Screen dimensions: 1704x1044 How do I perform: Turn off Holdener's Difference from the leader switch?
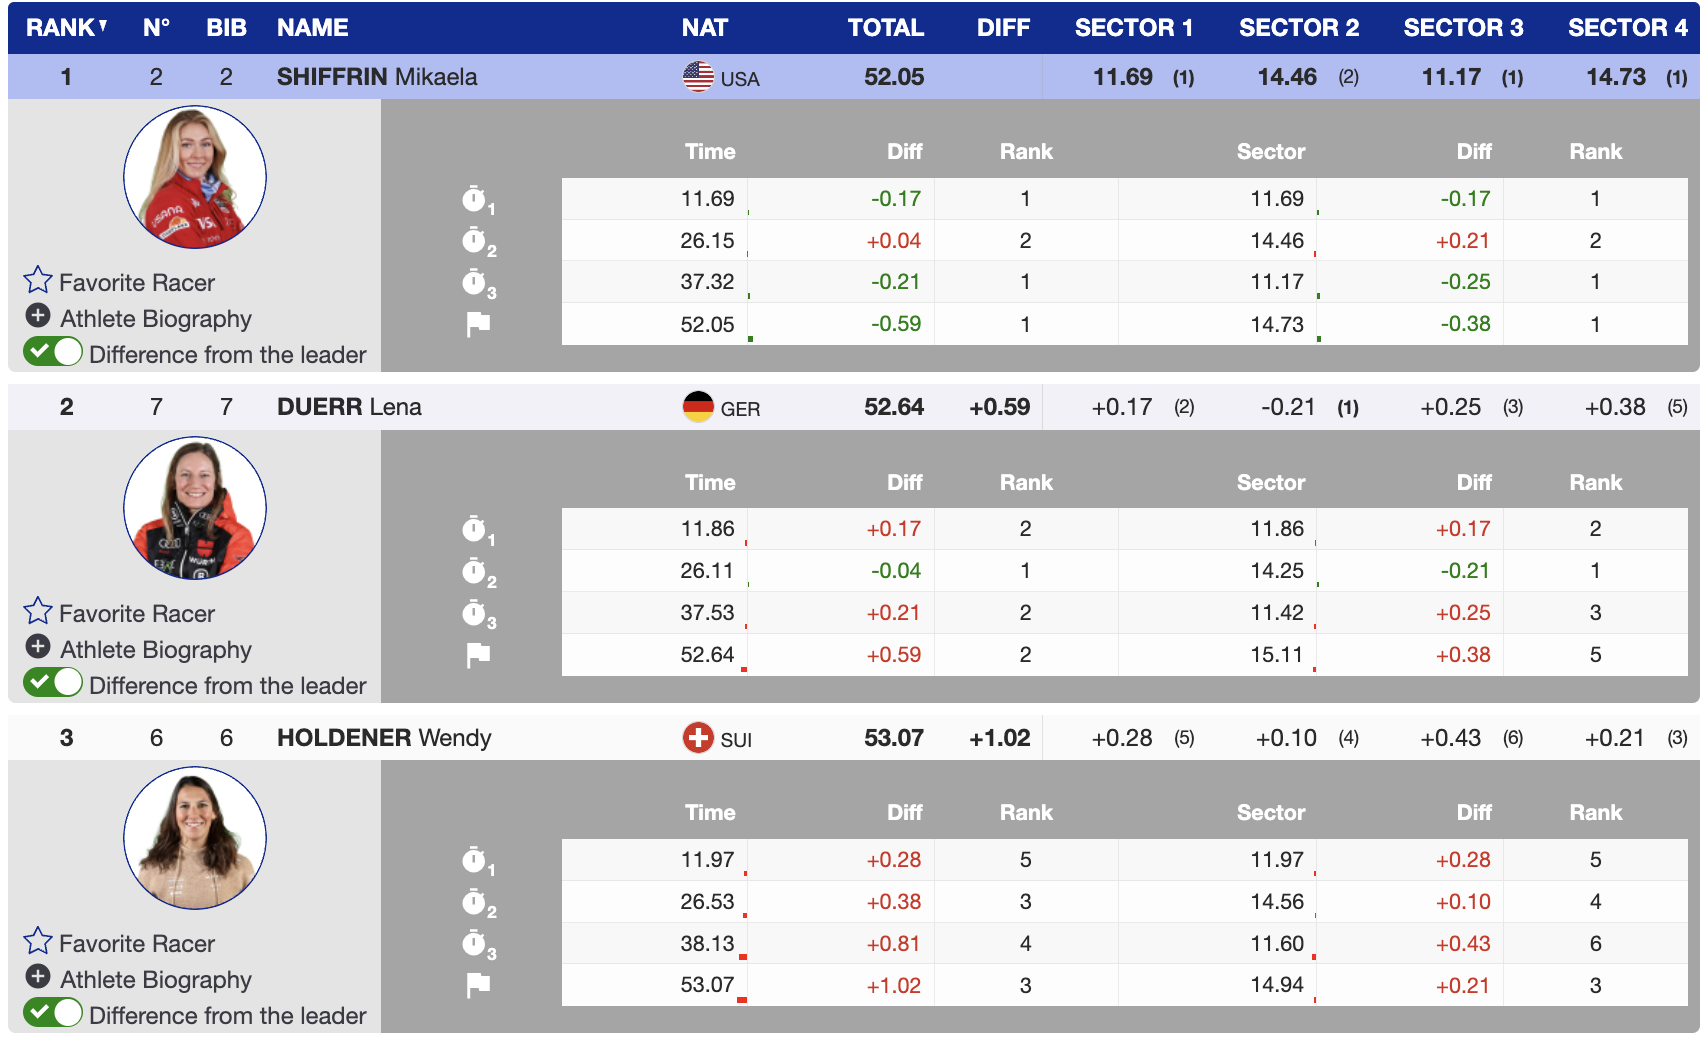click(x=53, y=1013)
